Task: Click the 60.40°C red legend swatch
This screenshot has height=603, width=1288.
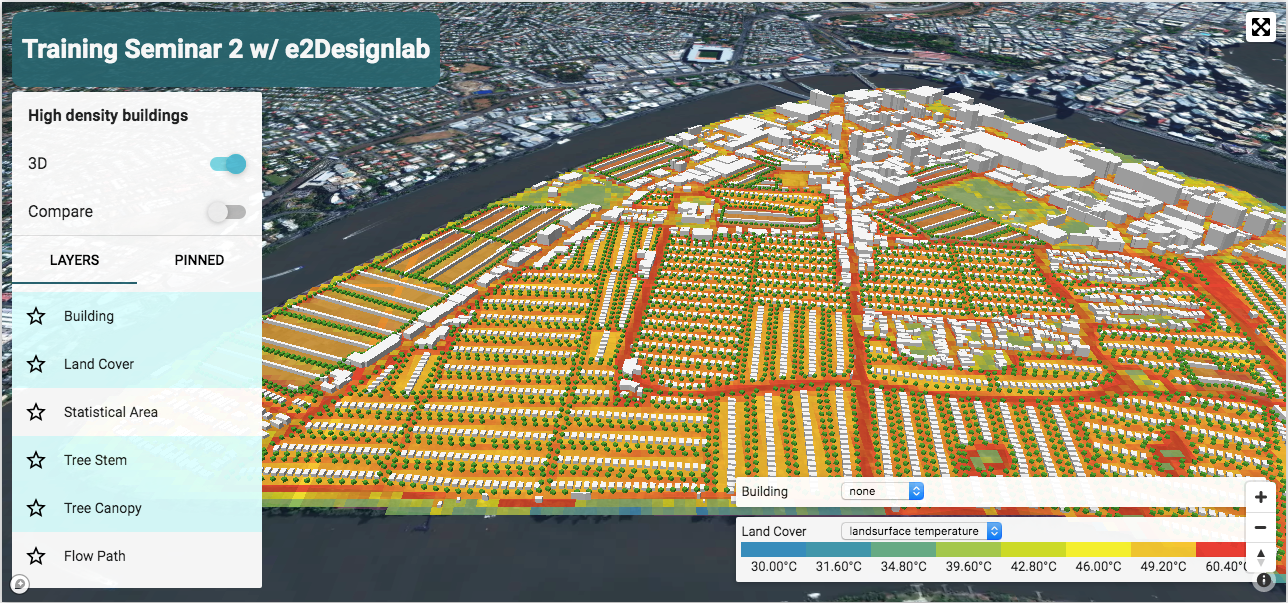Action: (x=1221, y=550)
